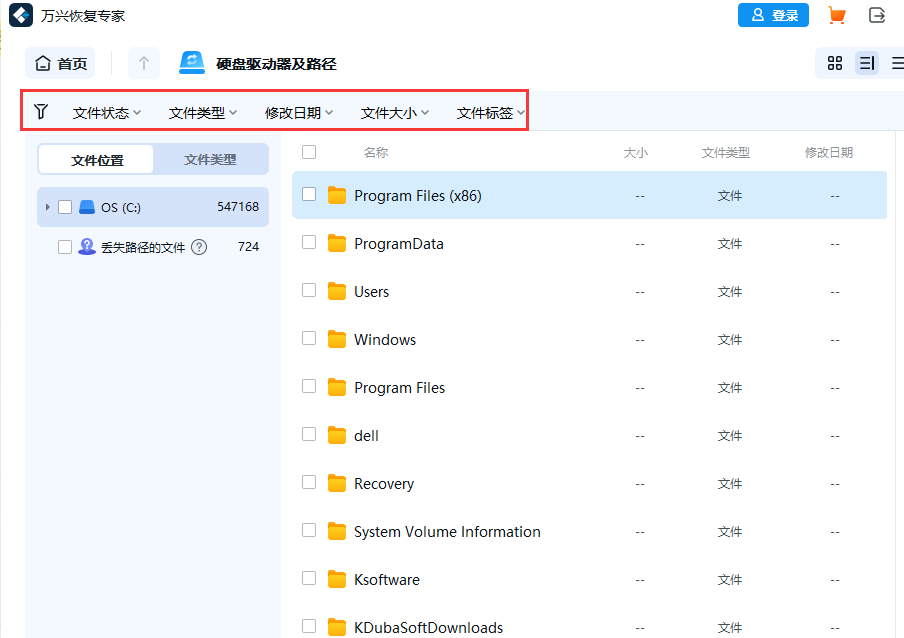The height and width of the screenshot is (638, 904).
Task: Open help for 丢失路径的文件
Action: (x=198, y=246)
